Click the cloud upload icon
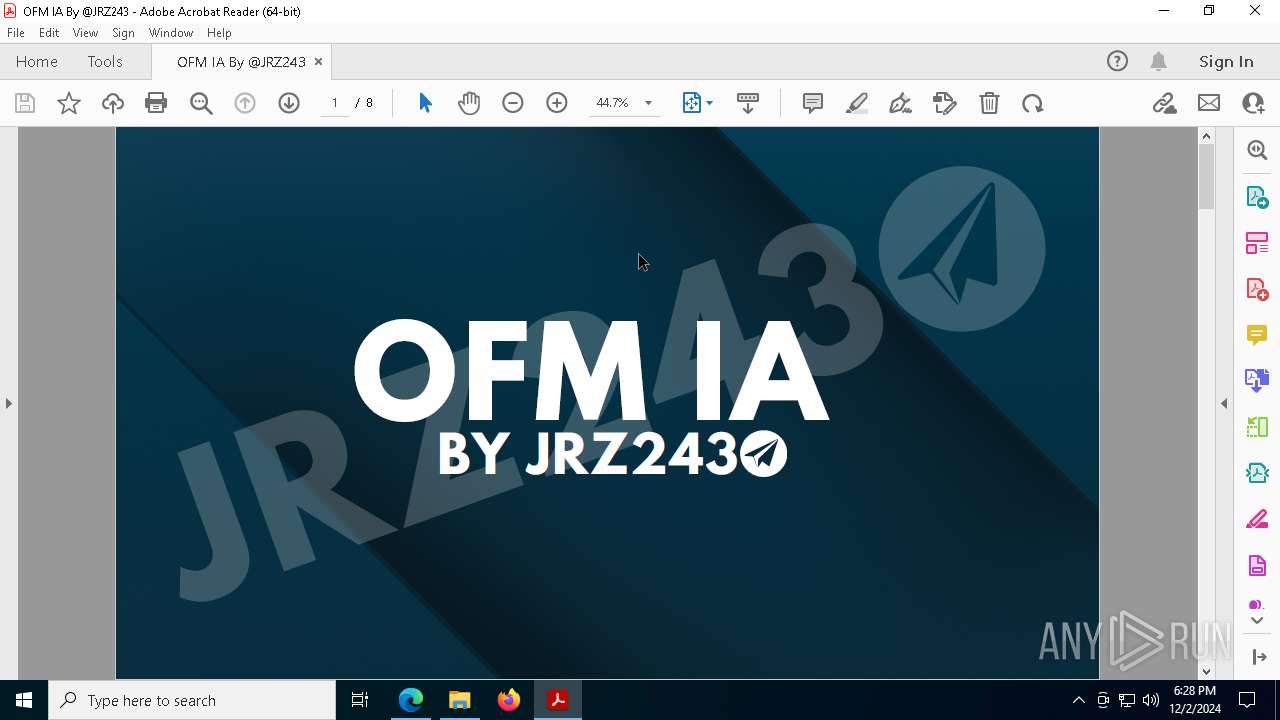Screen dimensions: 1280x720 tap(113, 103)
